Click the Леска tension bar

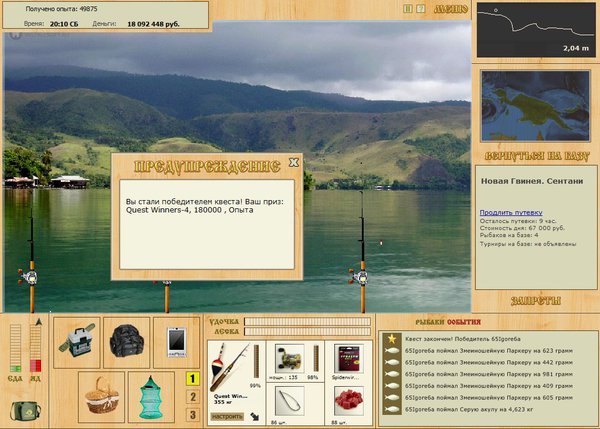point(307,331)
